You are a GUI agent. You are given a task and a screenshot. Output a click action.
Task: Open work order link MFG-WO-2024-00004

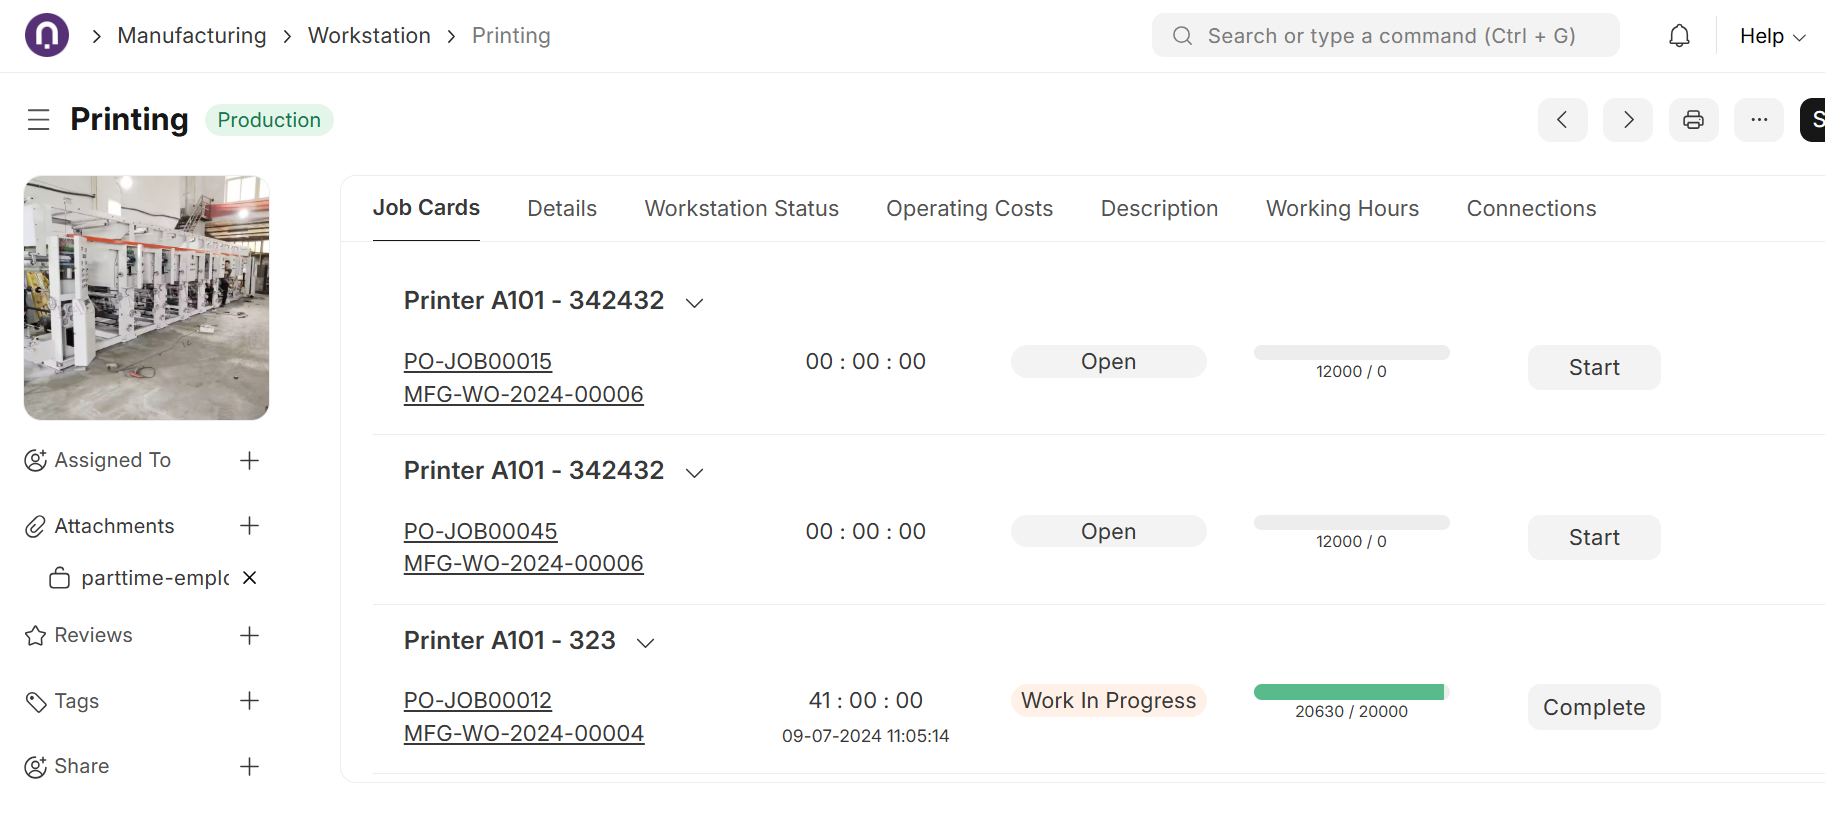(x=523, y=733)
